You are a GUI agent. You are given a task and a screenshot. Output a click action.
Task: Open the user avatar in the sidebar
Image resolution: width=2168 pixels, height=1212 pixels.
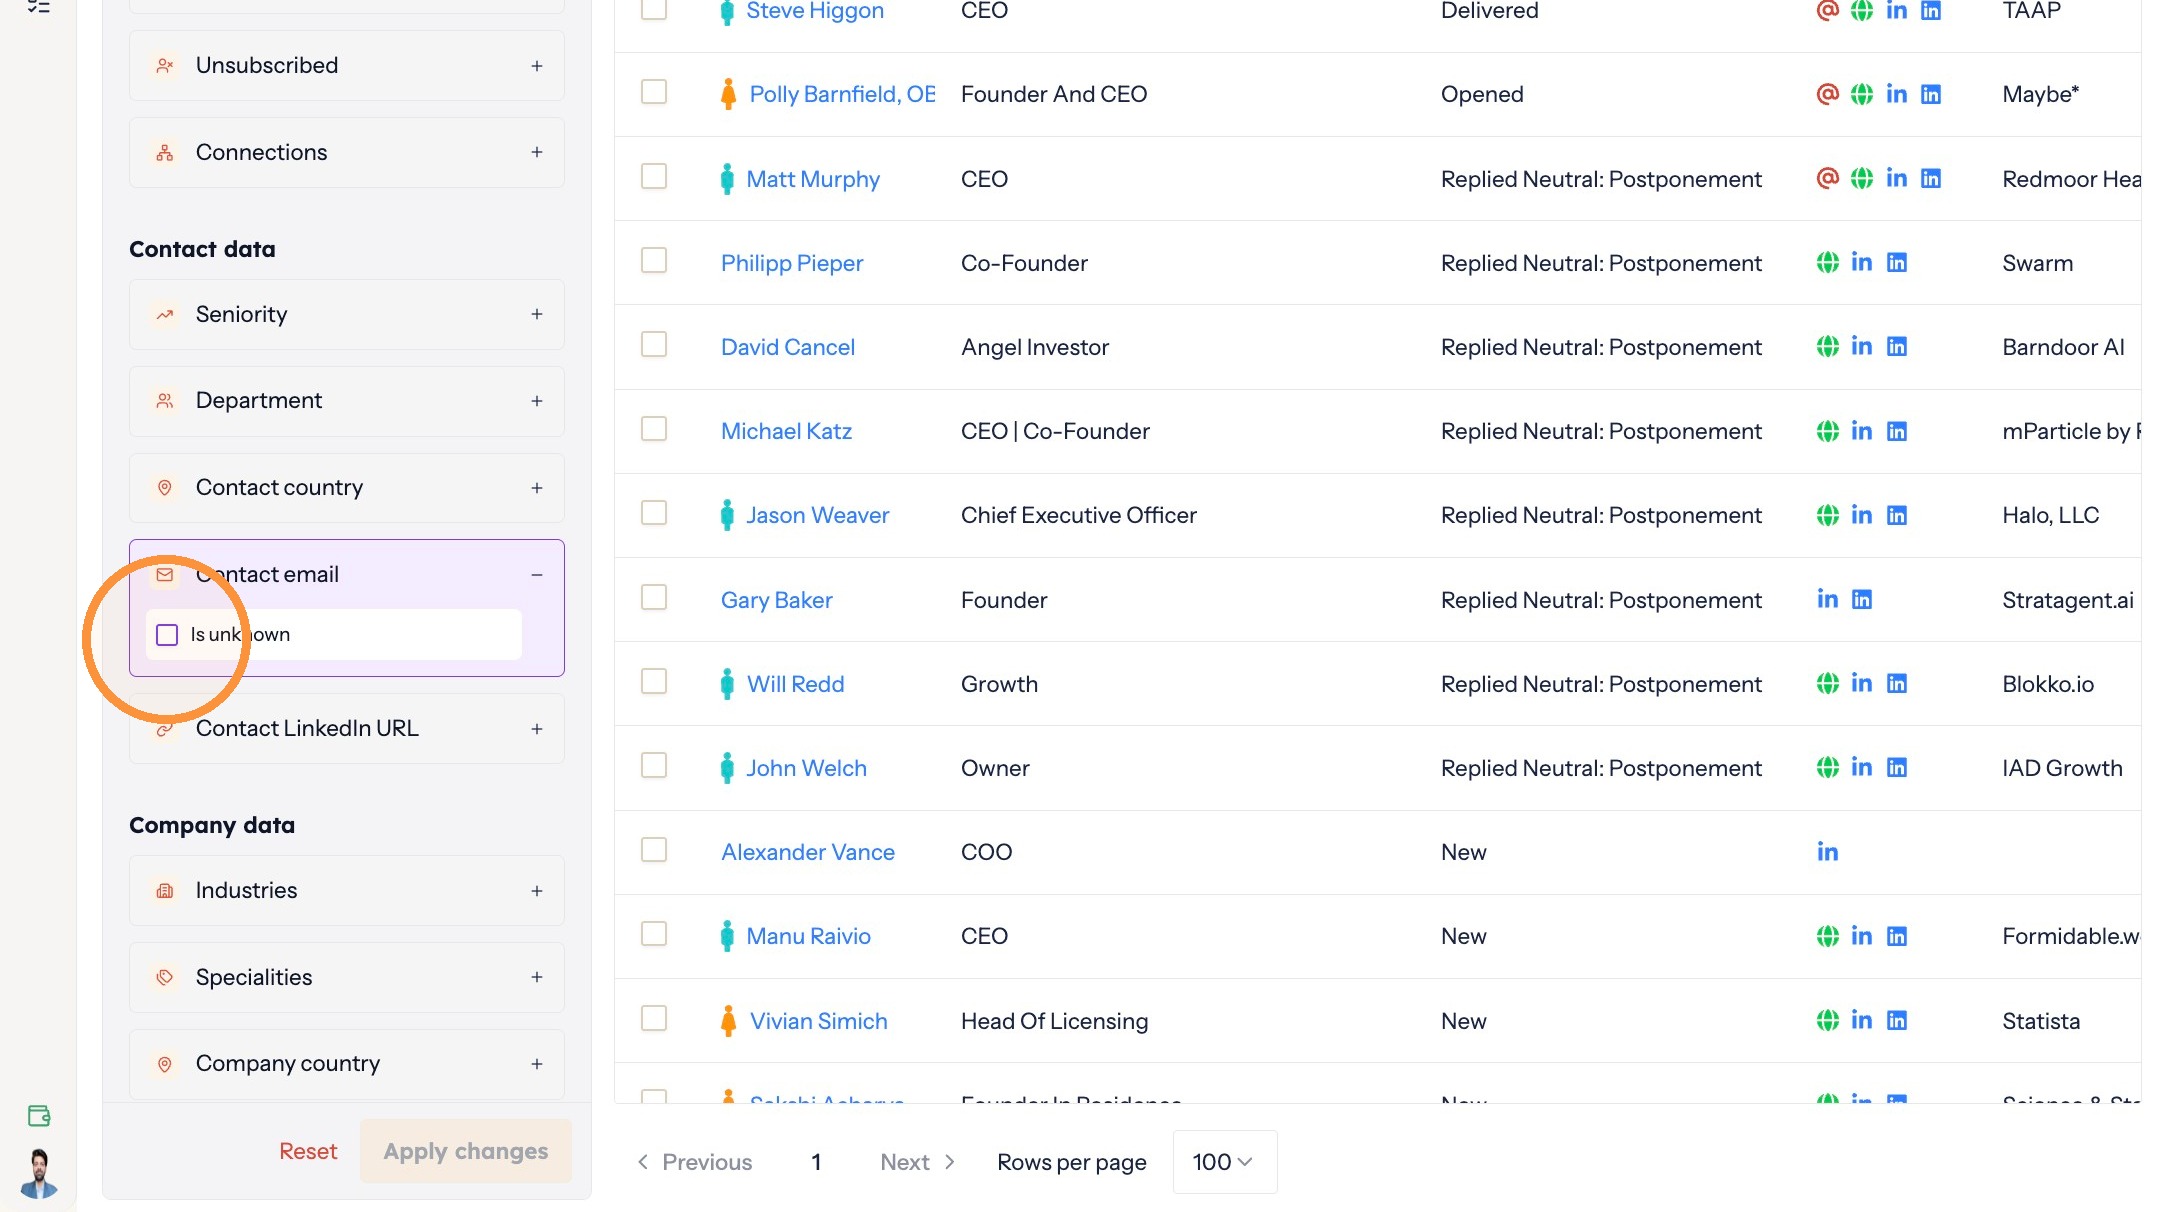(39, 1172)
